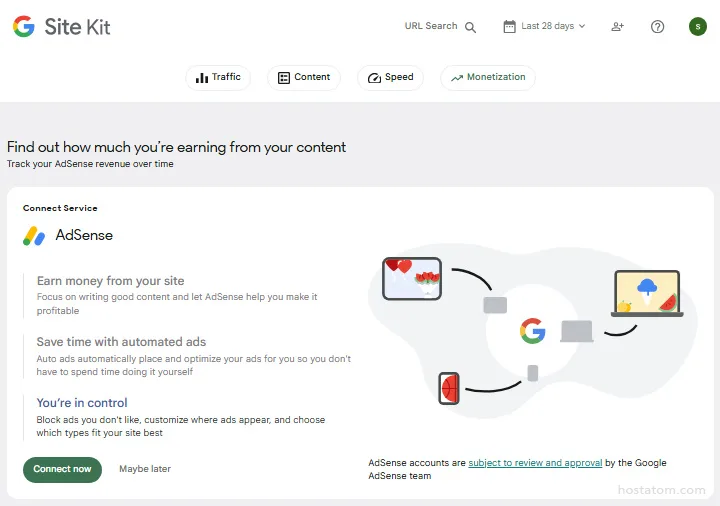The width and height of the screenshot is (720, 506).
Task: Open the green S account avatar
Action: (698, 27)
